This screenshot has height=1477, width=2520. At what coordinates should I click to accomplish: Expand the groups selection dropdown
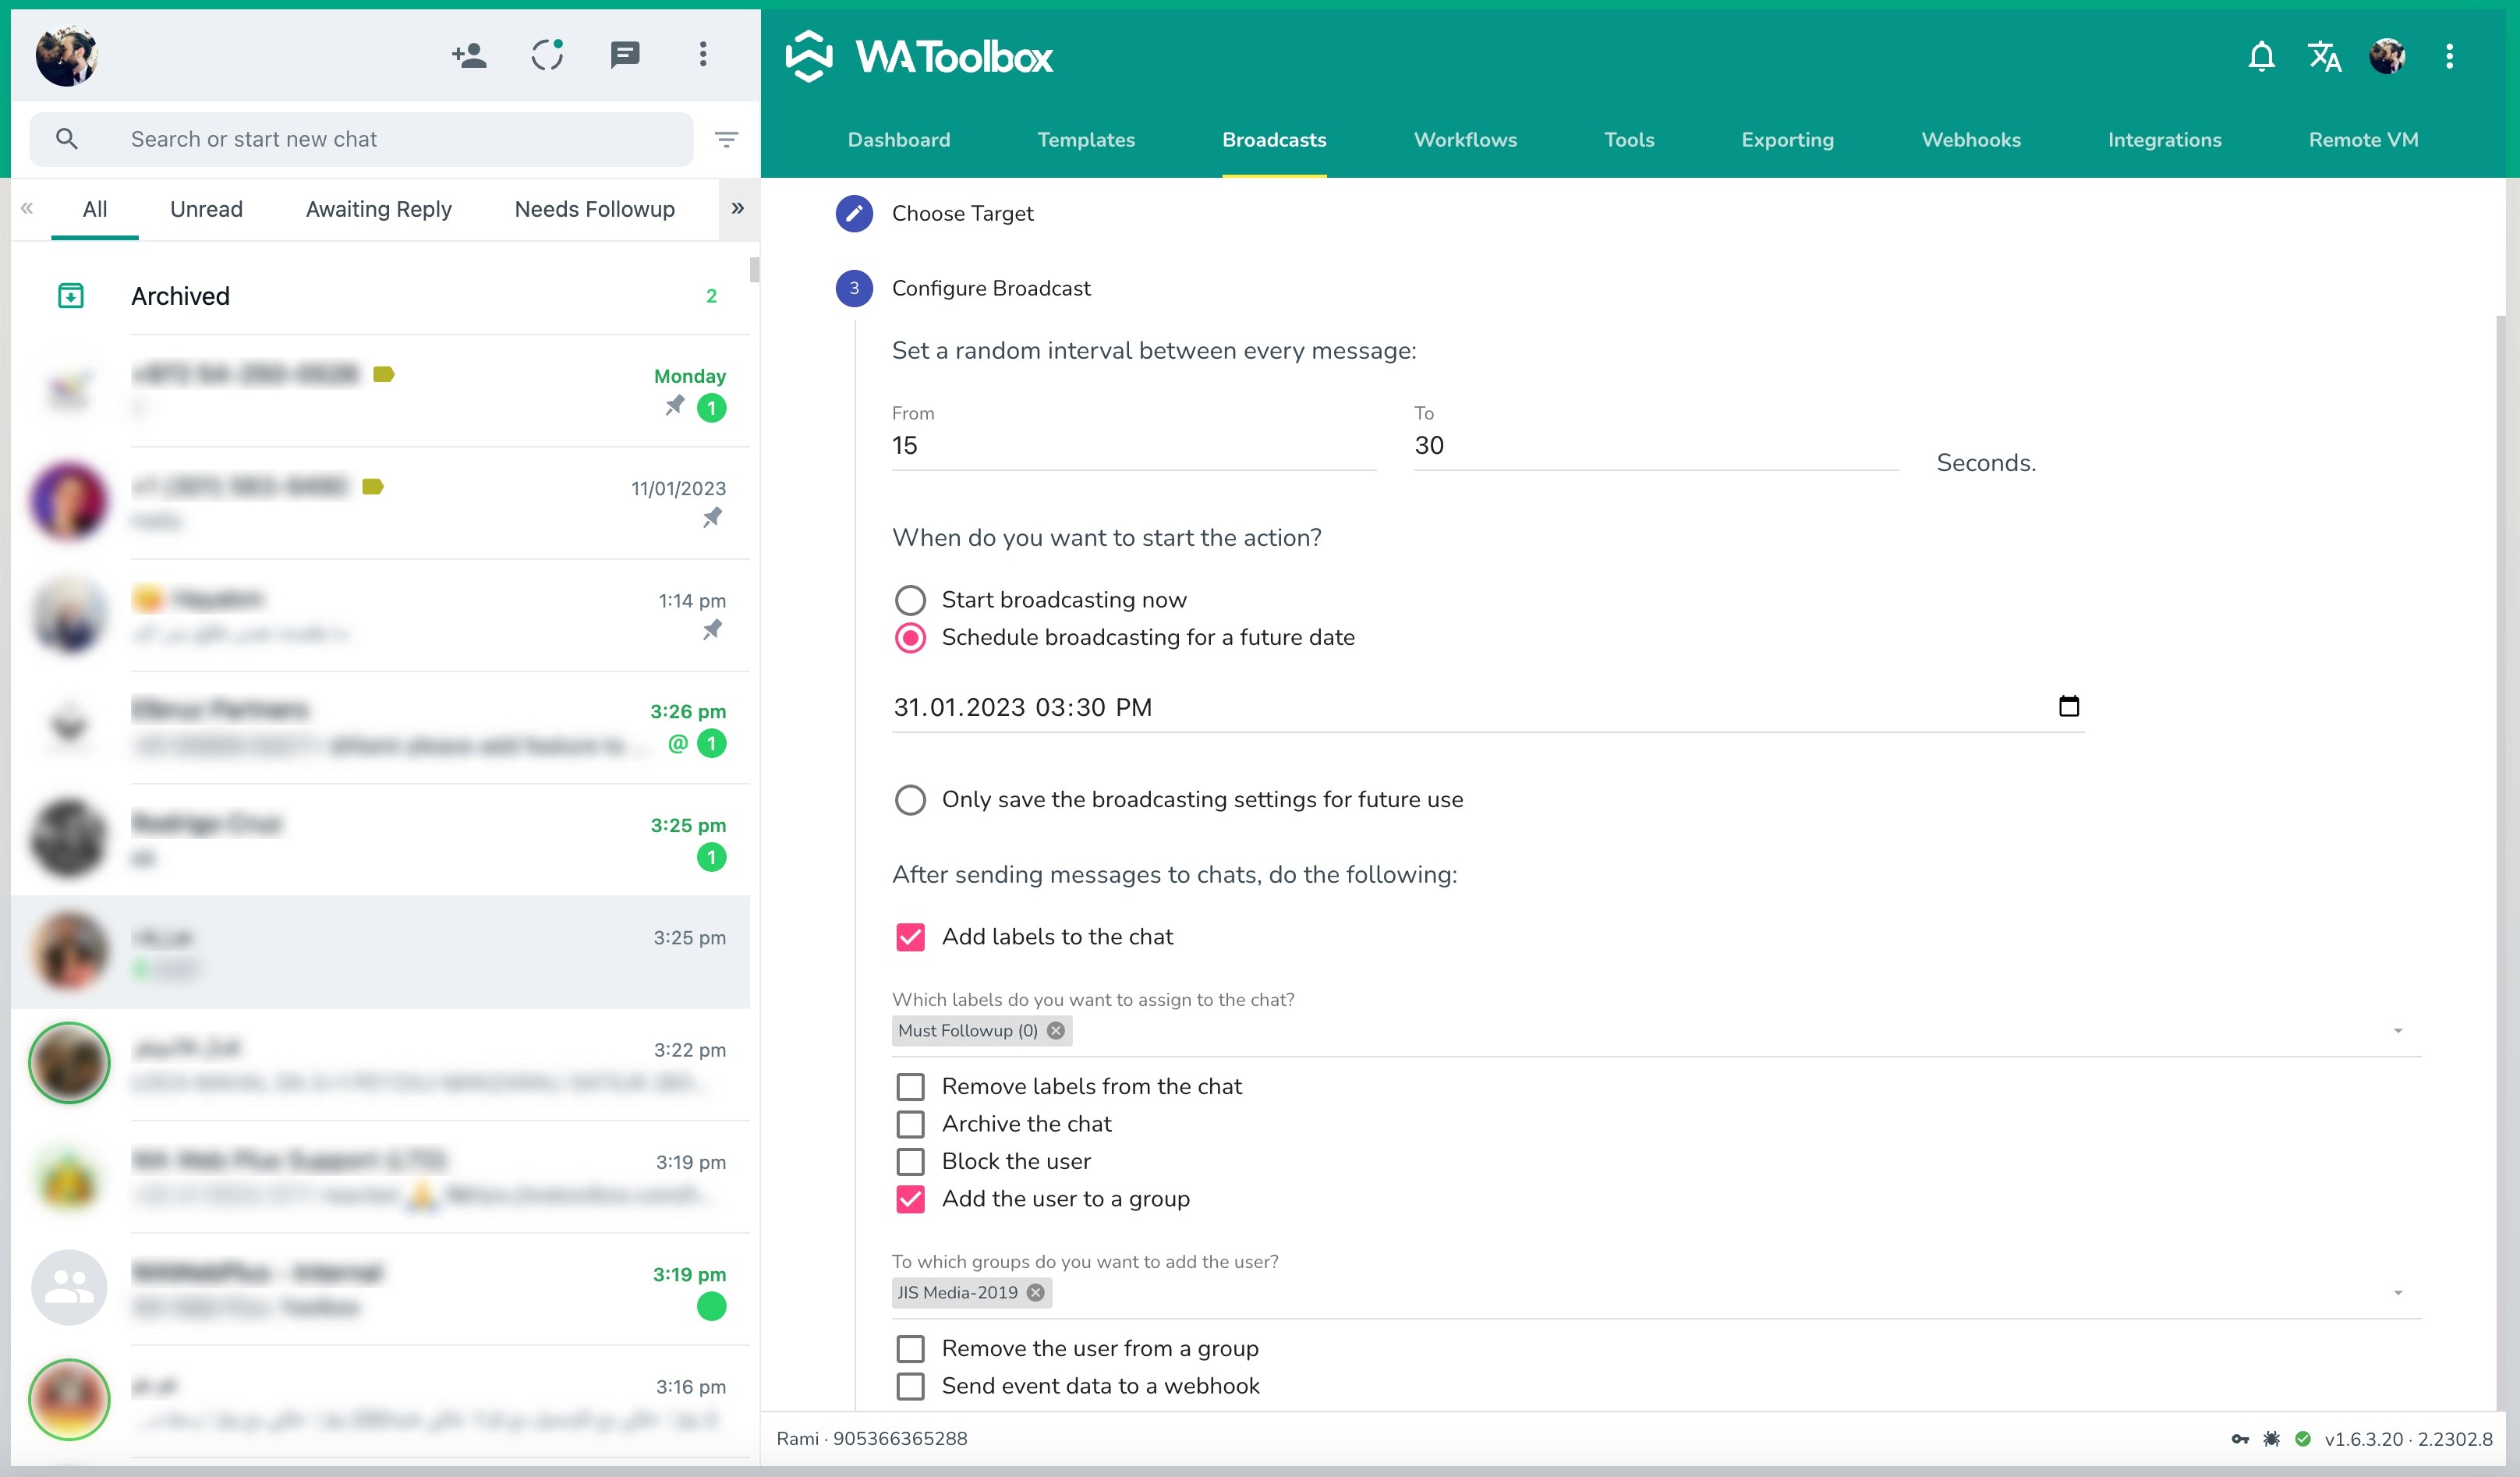(2397, 1293)
